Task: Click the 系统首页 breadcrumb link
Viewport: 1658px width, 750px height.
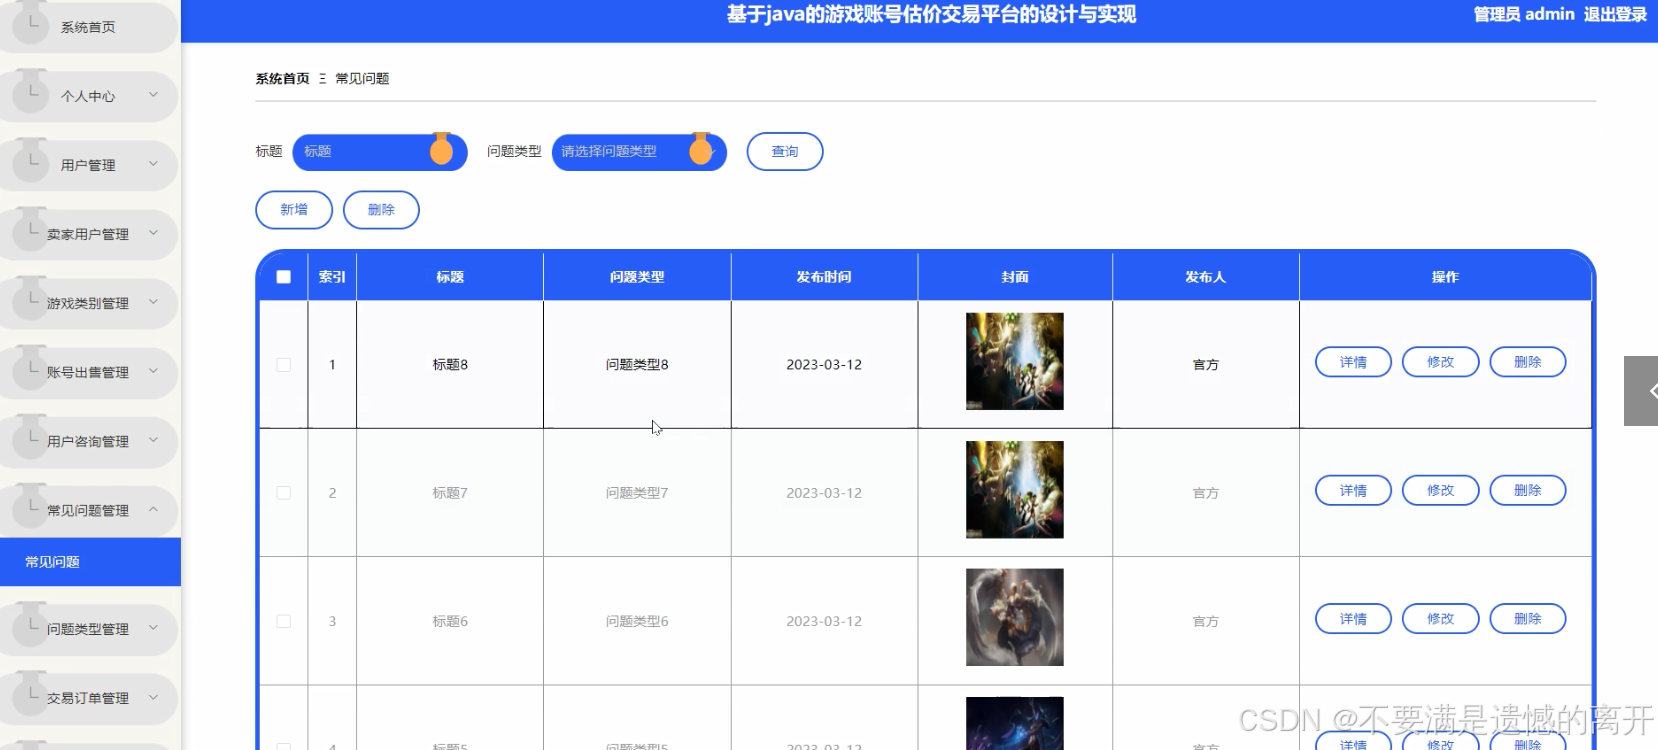Action: click(282, 79)
